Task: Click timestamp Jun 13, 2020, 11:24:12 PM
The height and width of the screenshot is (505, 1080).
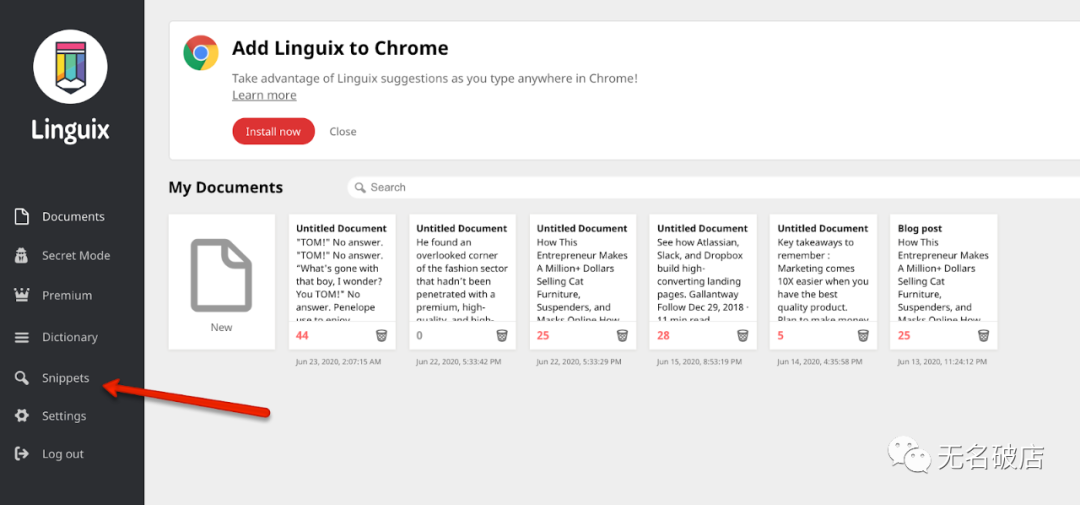Action: click(x=942, y=361)
